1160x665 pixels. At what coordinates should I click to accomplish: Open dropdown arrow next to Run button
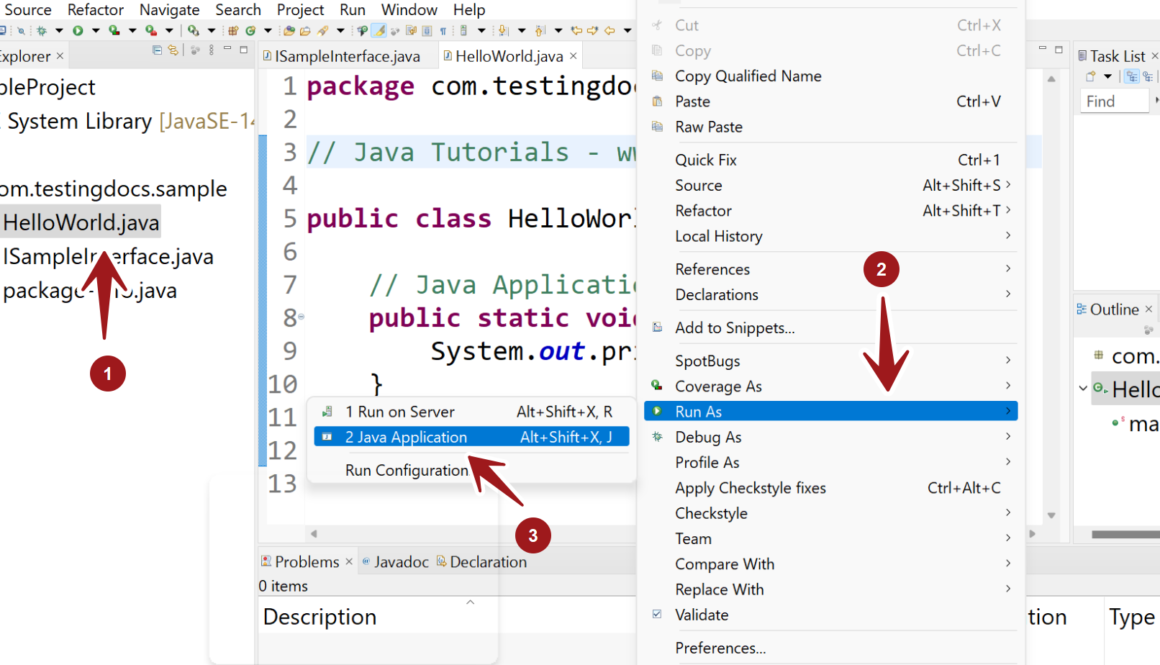(95, 31)
